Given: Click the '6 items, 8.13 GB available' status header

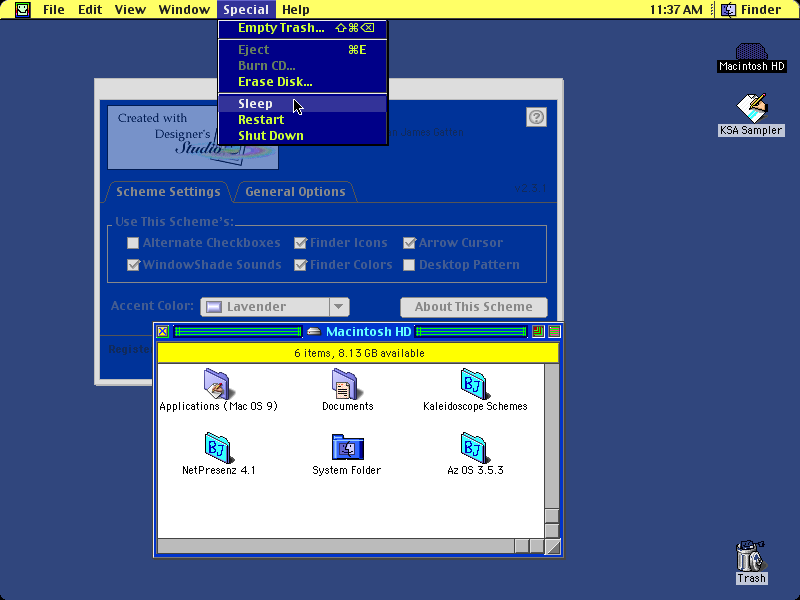Looking at the screenshot, I should (x=358, y=353).
